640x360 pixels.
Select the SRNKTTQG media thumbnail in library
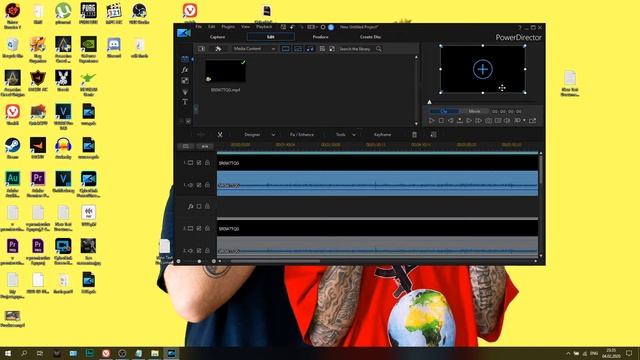click(x=225, y=71)
